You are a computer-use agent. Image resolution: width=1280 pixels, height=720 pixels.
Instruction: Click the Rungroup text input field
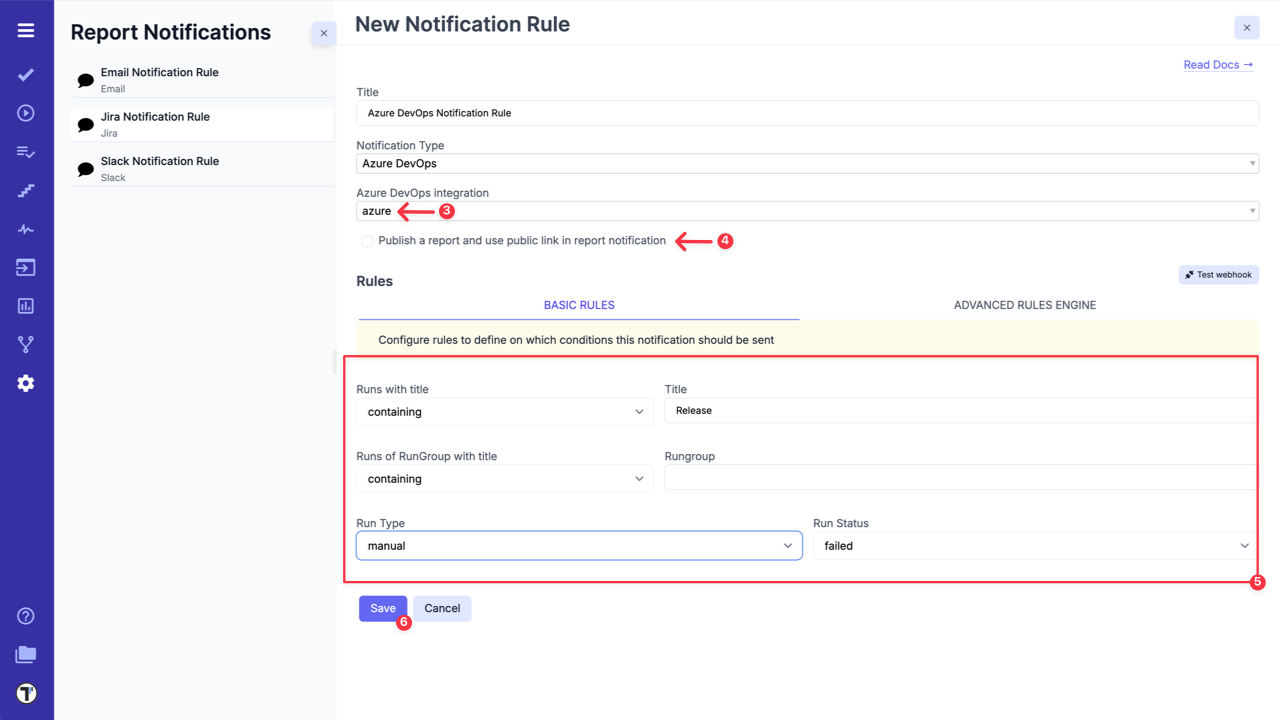[960, 478]
